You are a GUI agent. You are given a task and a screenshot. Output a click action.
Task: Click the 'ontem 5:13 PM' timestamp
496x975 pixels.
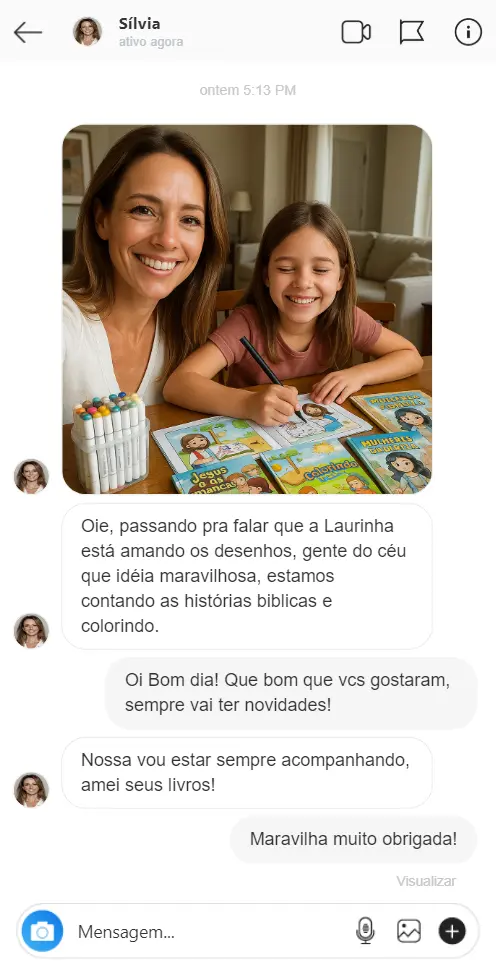click(x=247, y=90)
